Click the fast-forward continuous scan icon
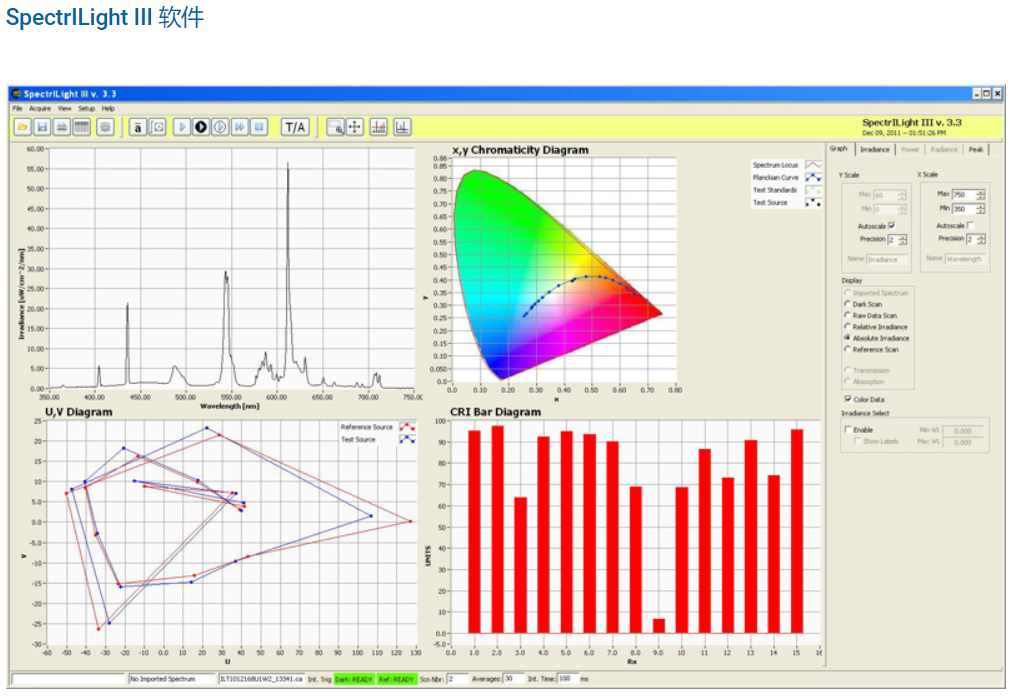Image resolution: width=1022 pixels, height=697 pixels. [x=240, y=127]
